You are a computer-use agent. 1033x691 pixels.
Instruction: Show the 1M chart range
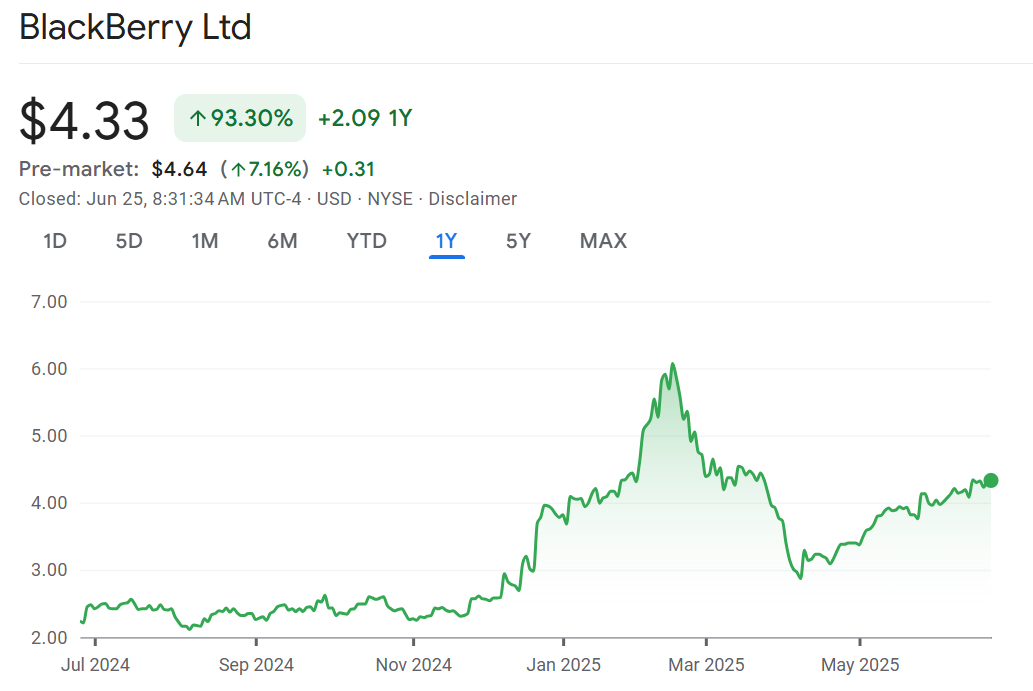(x=205, y=241)
